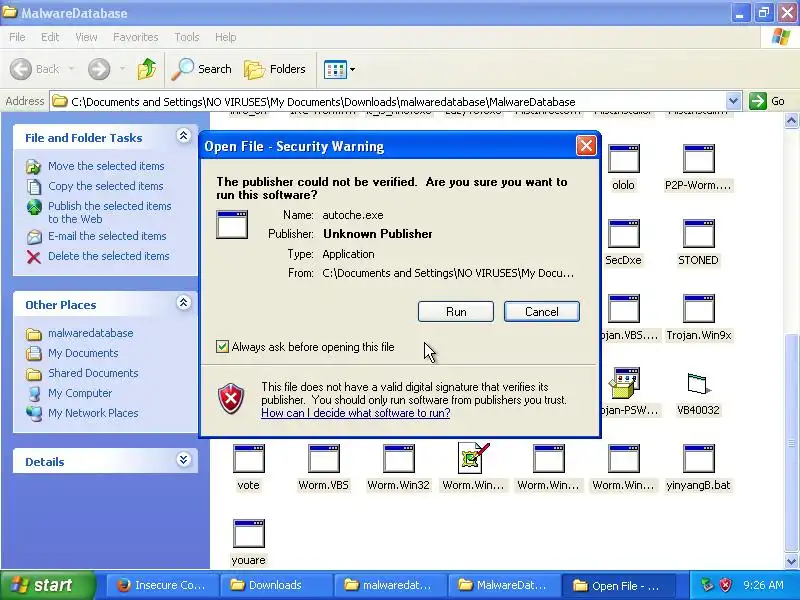The height and width of the screenshot is (600, 800).
Task: Select the Worm.Win32 file icon
Action: pos(398,459)
